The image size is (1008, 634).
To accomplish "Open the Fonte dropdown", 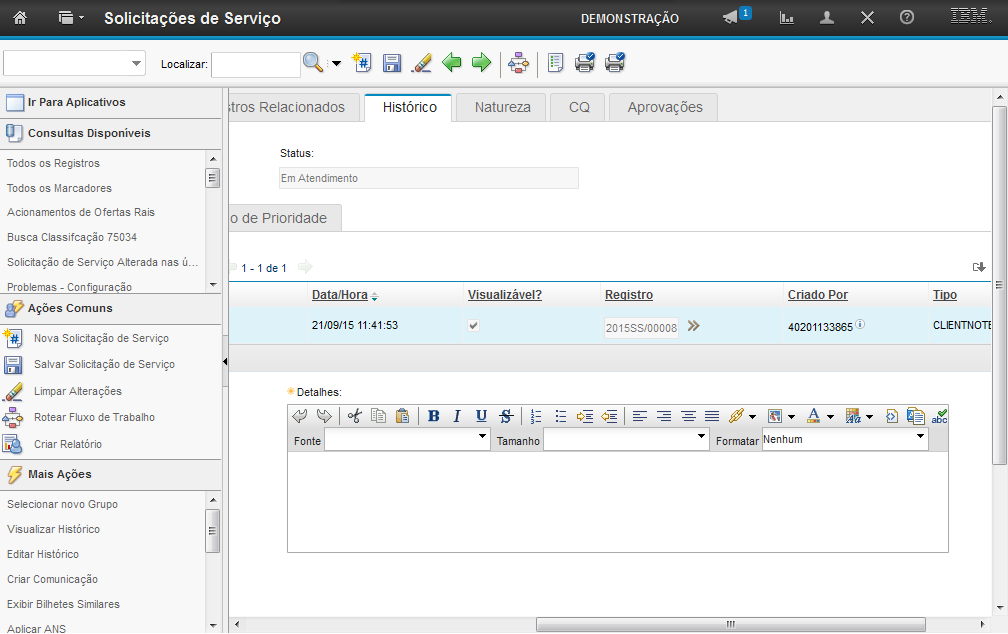I will click(407, 440).
